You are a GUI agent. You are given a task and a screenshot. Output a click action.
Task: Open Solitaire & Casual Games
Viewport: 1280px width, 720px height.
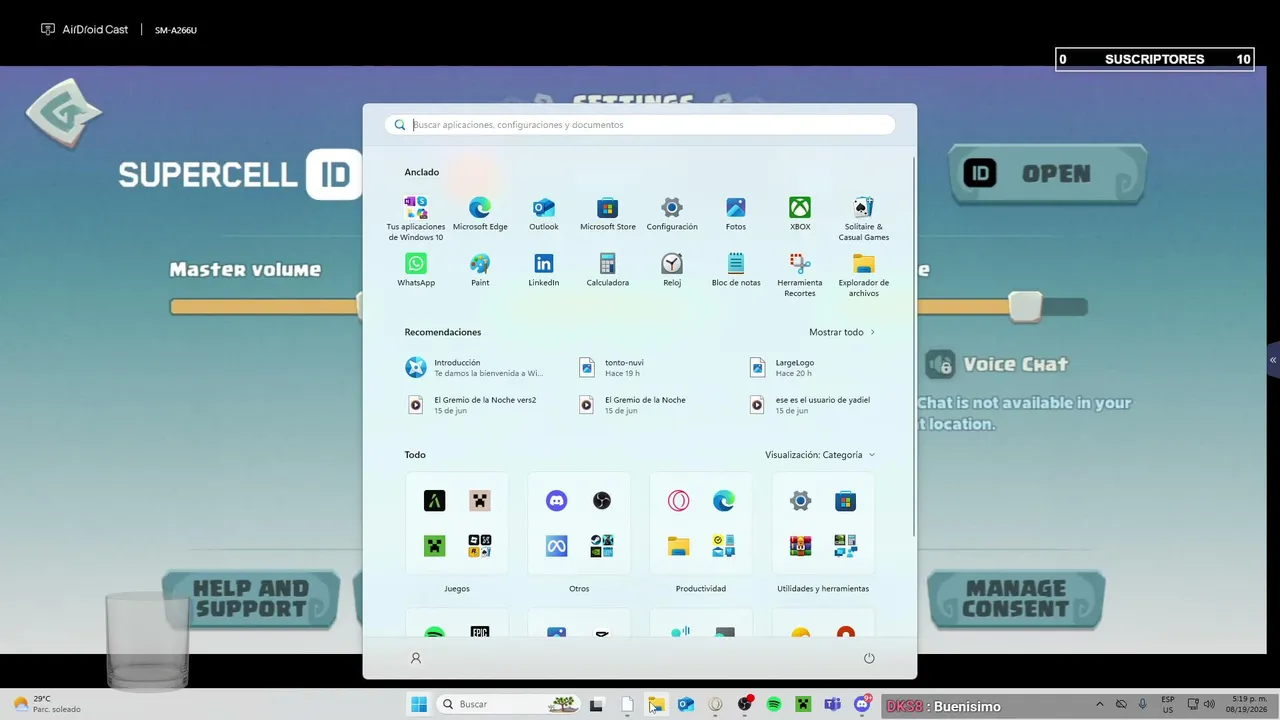[x=864, y=219]
